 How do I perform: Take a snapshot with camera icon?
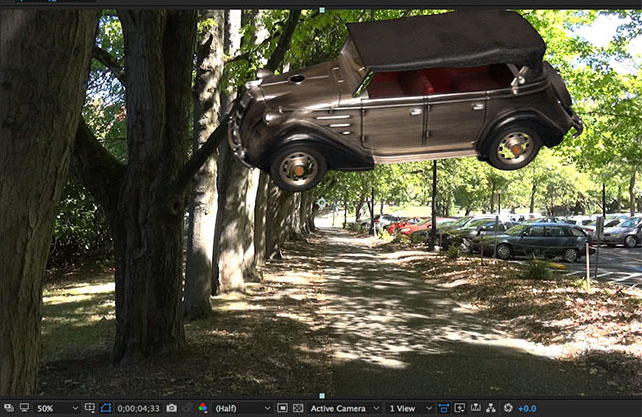[171, 408]
